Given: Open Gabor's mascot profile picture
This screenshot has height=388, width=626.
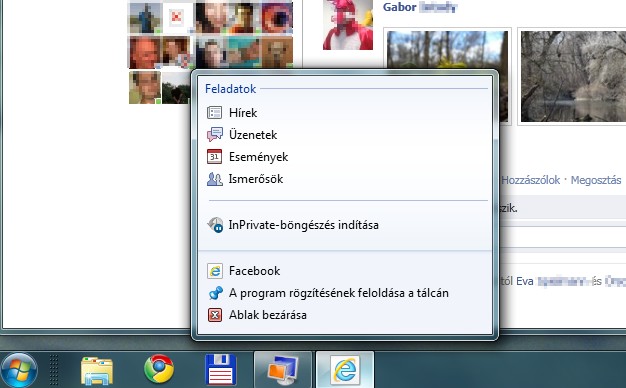Looking at the screenshot, I should (348, 25).
